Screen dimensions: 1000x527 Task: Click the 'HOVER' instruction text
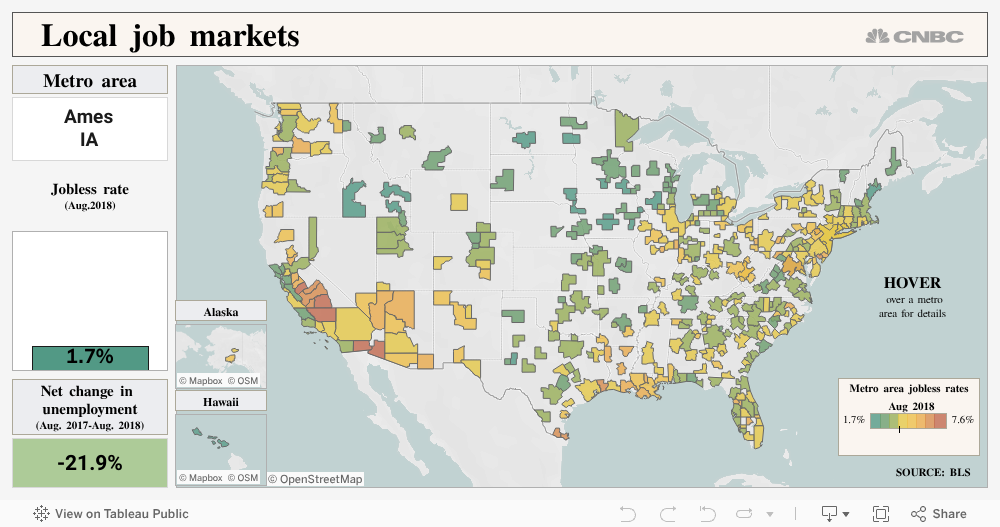pos(912,283)
